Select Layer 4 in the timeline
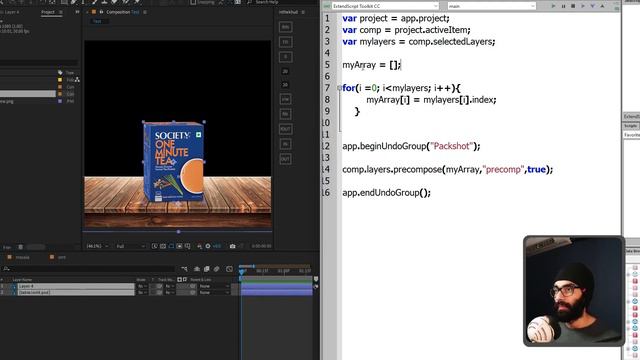 pos(76,286)
